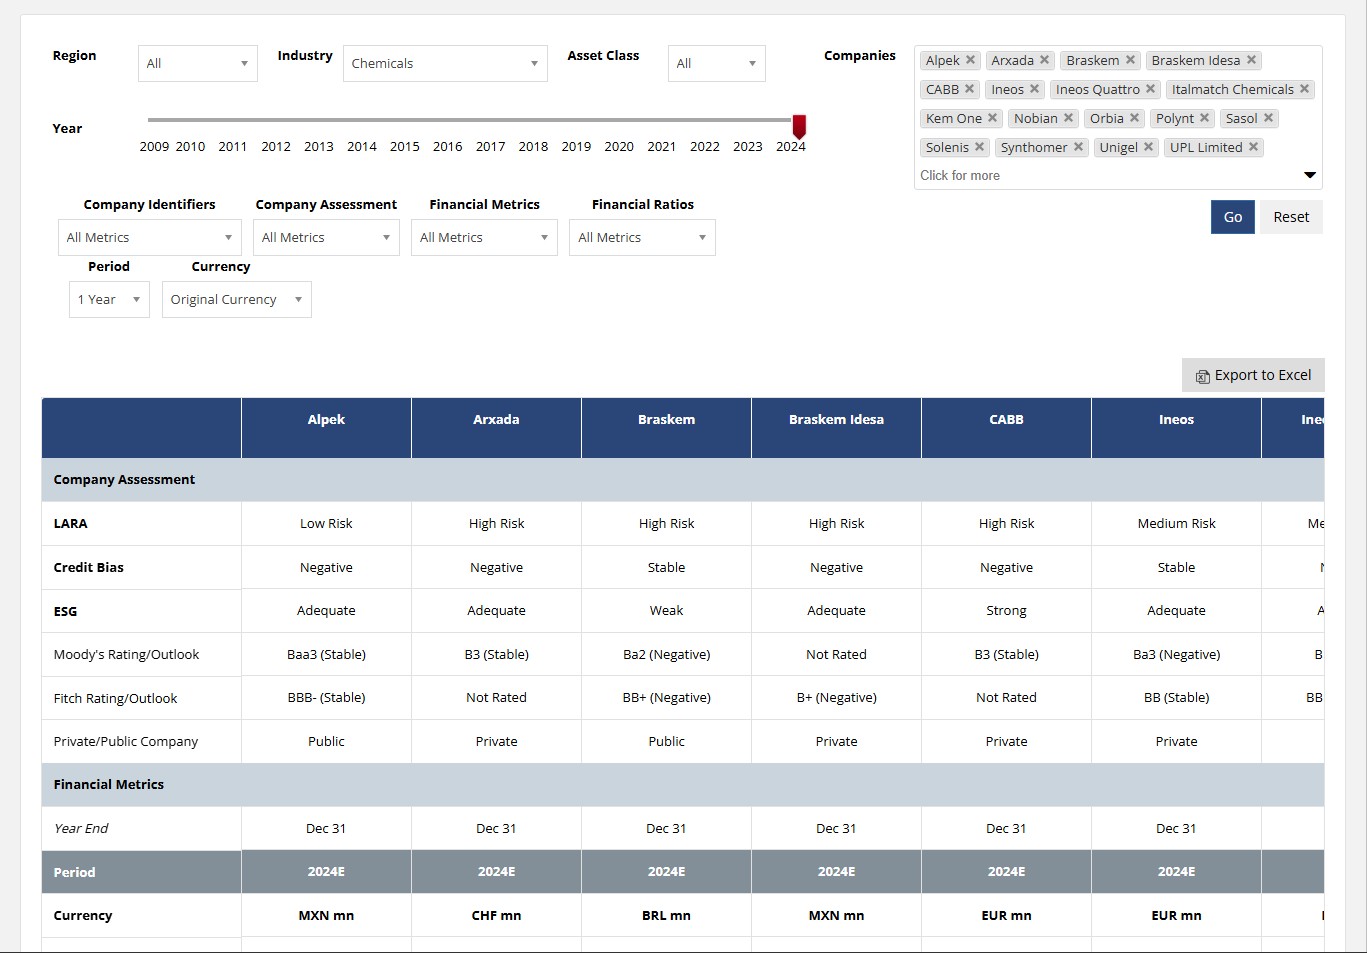The height and width of the screenshot is (953, 1367).
Task: Click the Financial Metrics section row
Action: 683,785
